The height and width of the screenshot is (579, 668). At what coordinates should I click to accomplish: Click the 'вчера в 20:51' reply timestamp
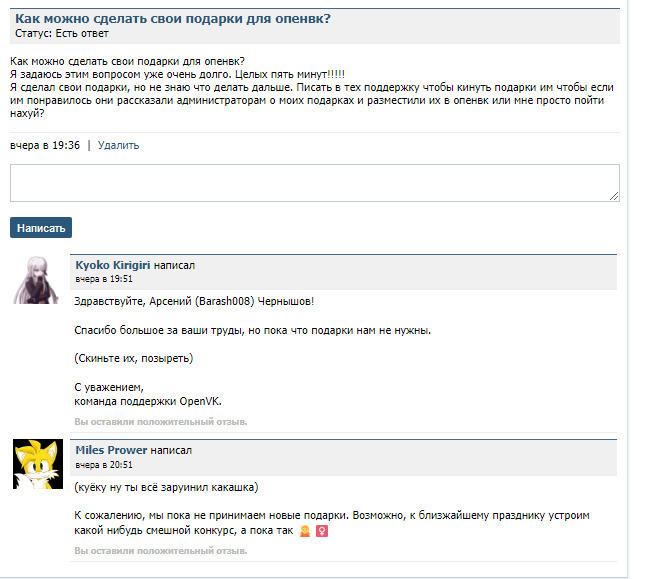pyautogui.click(x=104, y=465)
